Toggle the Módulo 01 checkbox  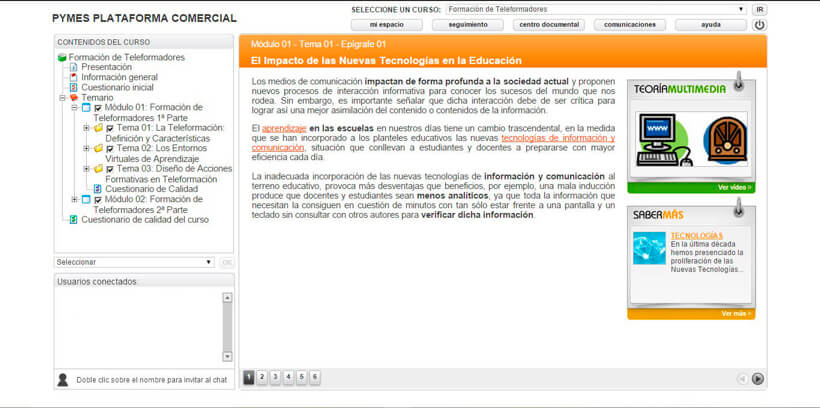[98, 108]
